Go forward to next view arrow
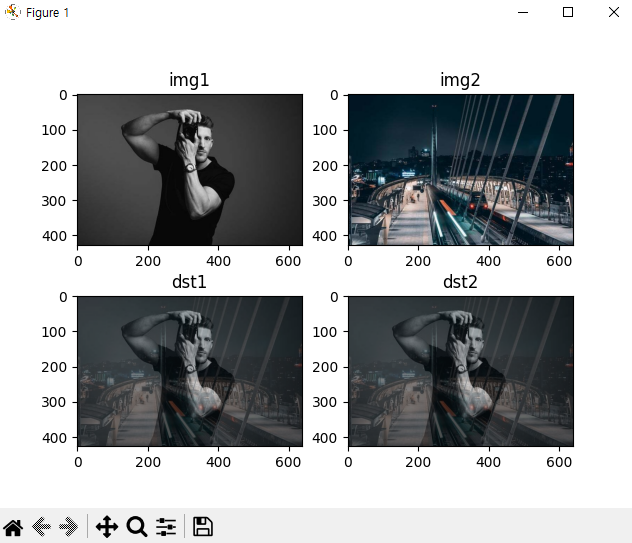 pos(68,527)
